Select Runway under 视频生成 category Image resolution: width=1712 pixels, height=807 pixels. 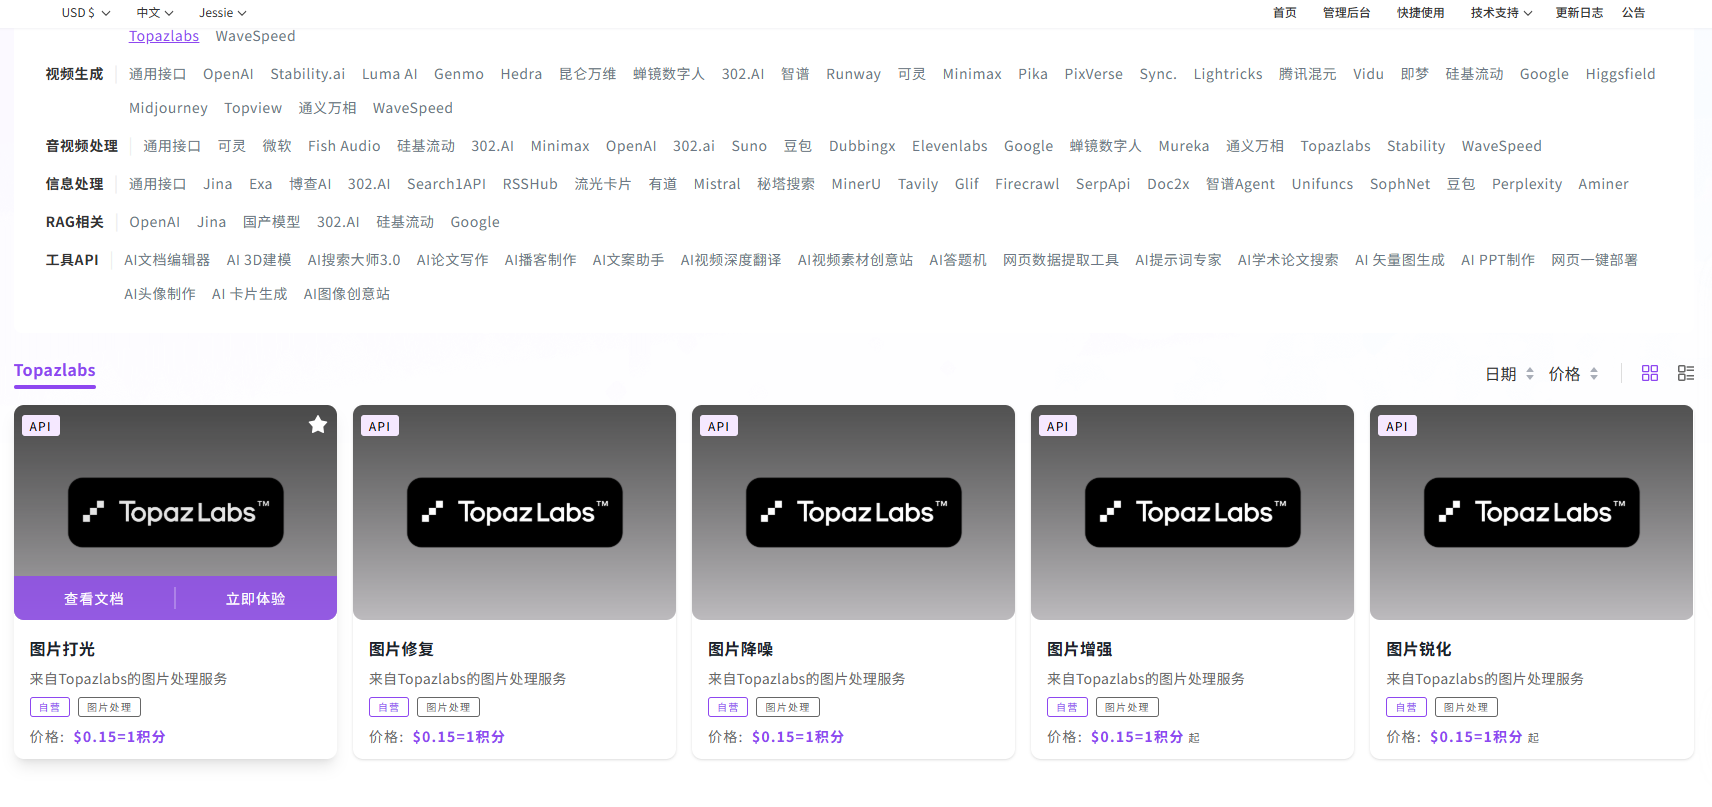point(853,74)
